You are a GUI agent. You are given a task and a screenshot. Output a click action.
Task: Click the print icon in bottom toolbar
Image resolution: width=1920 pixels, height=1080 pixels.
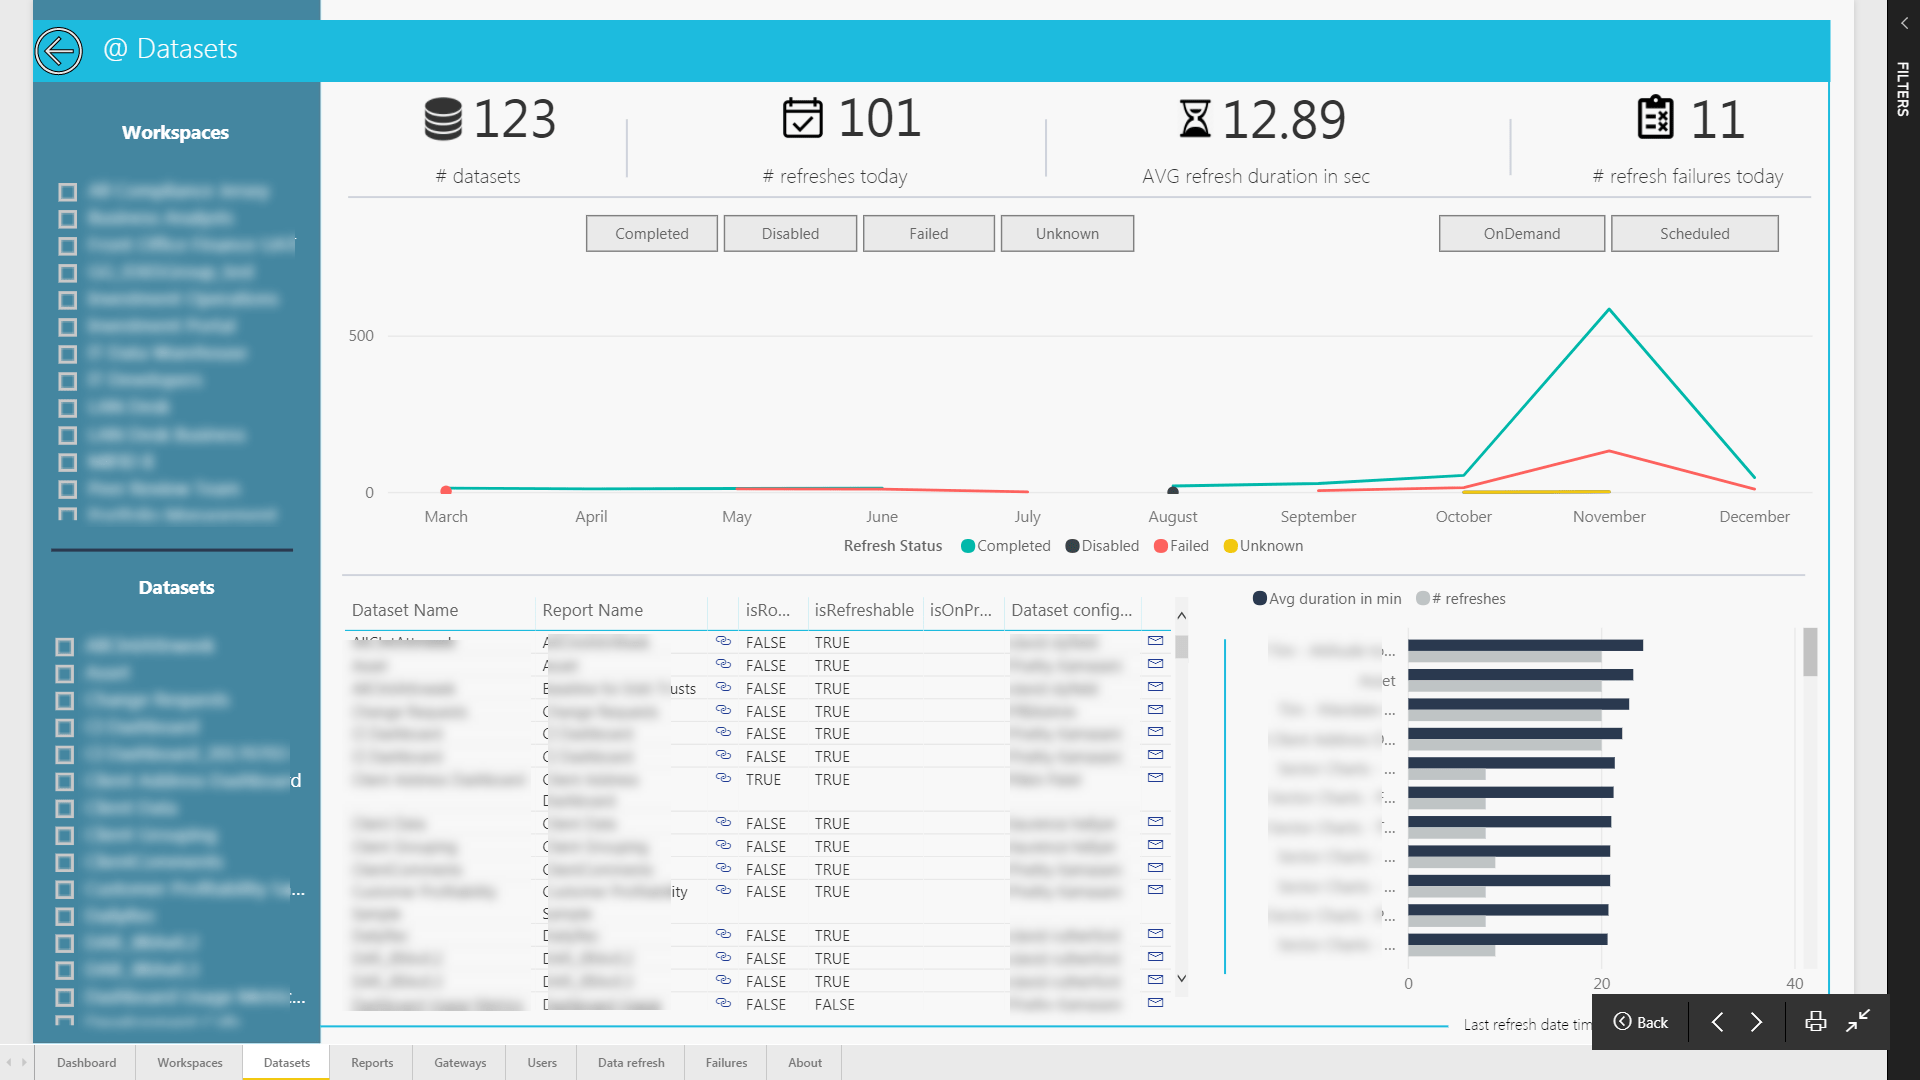click(x=1815, y=1021)
